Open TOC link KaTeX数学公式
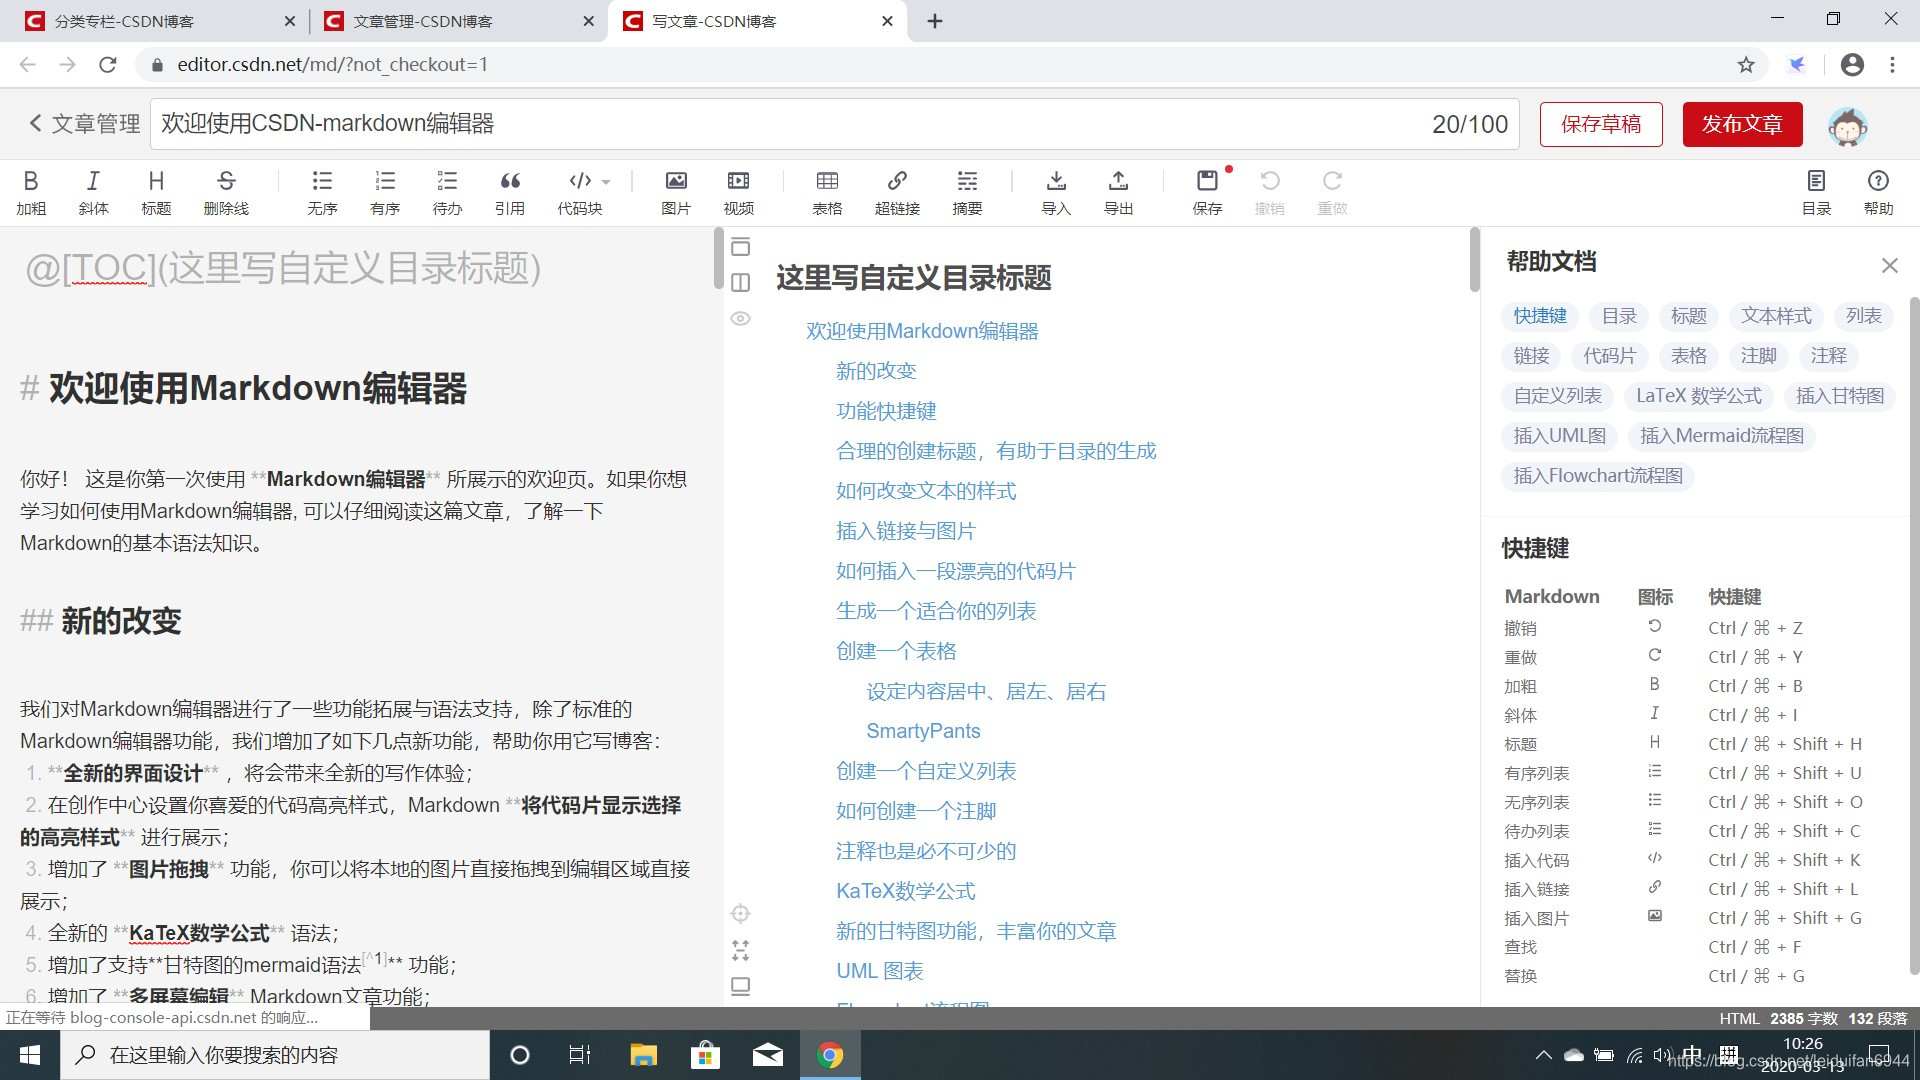Viewport: 1920px width, 1080px height. click(905, 891)
